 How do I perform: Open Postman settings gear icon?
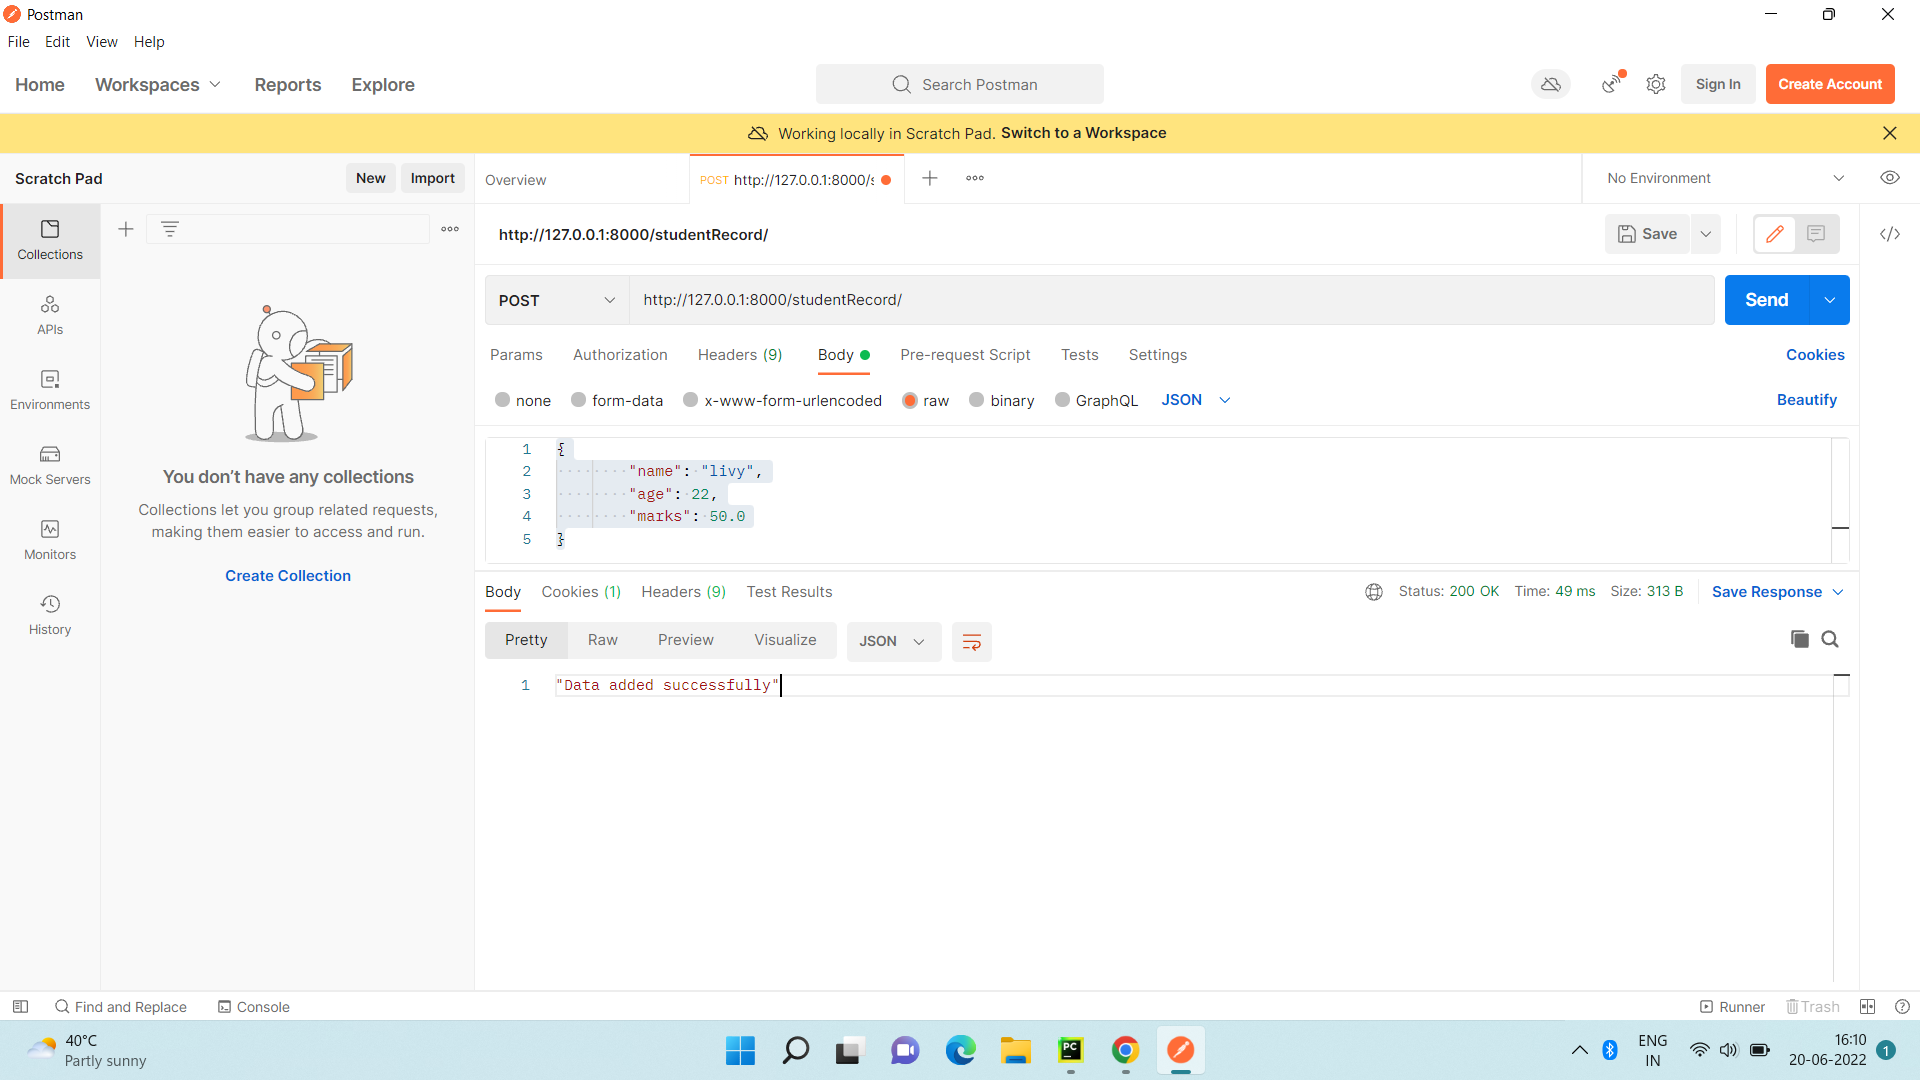[1656, 84]
